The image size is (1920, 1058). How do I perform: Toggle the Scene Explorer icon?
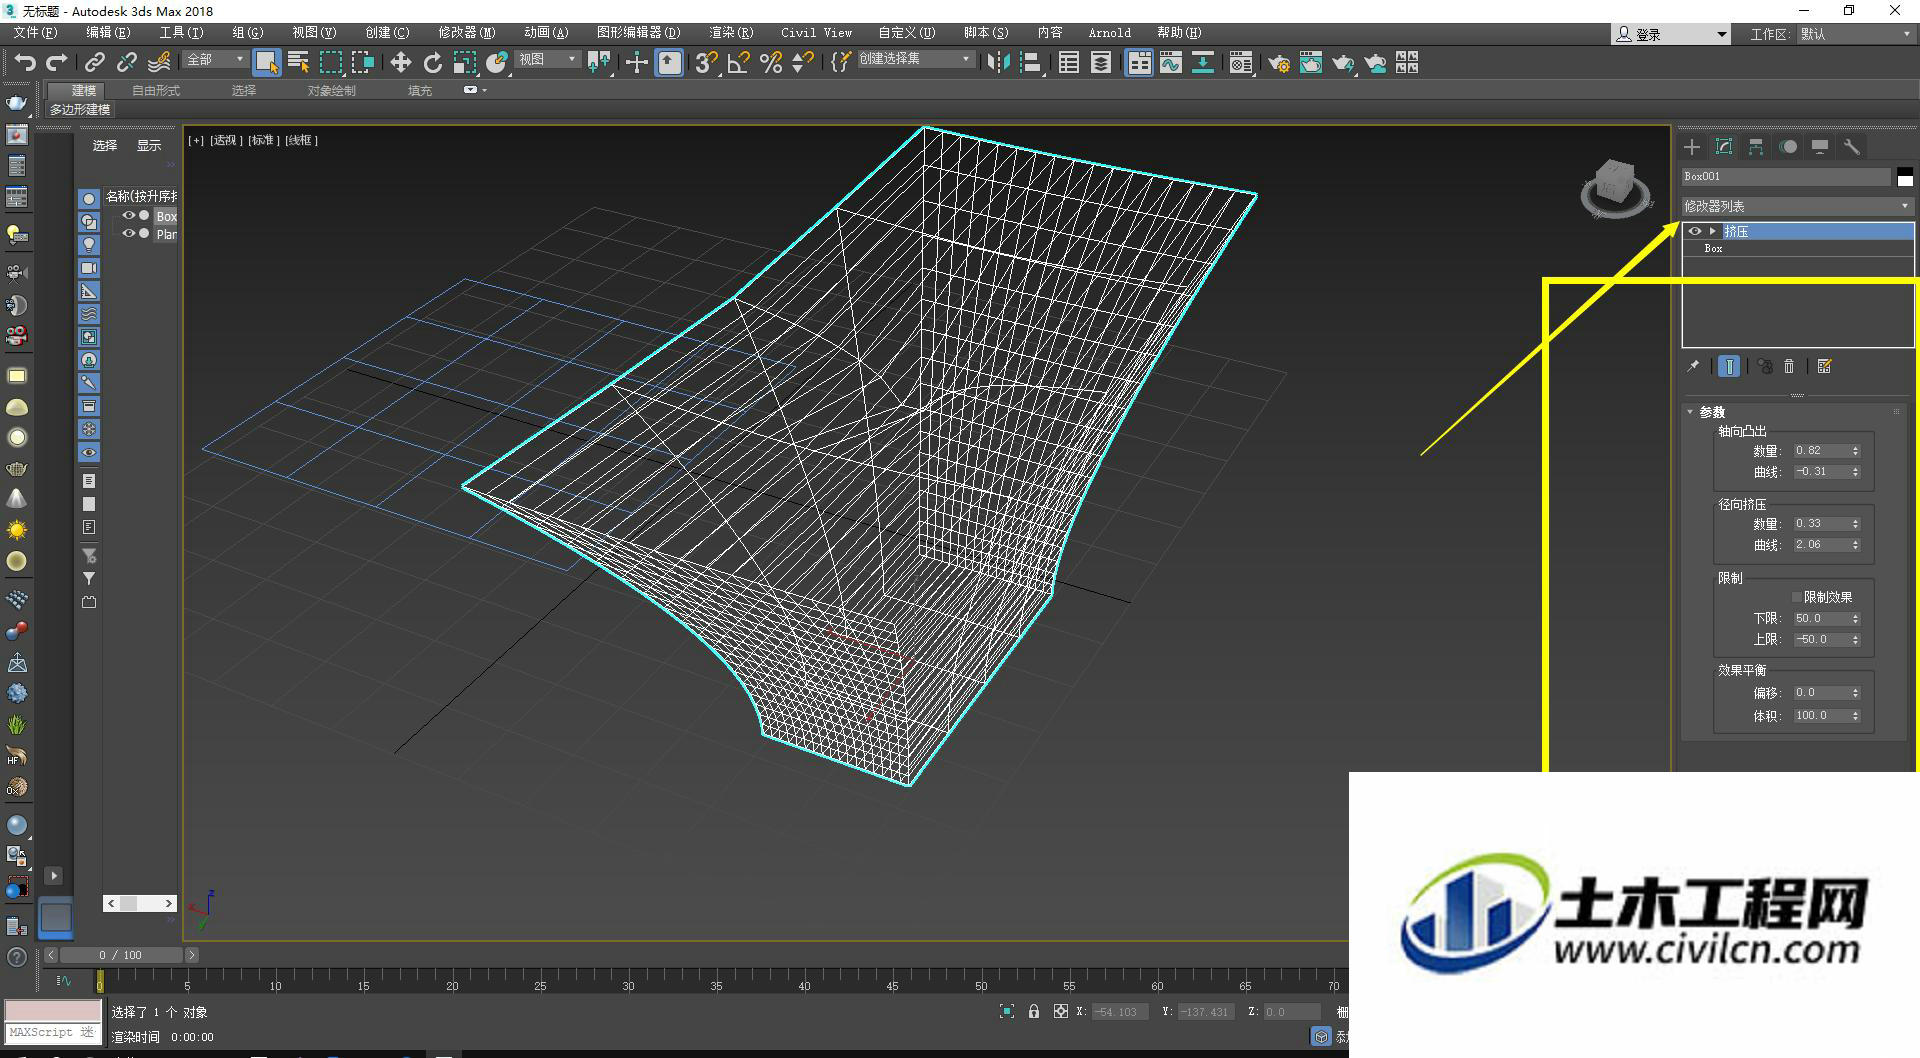[1069, 62]
